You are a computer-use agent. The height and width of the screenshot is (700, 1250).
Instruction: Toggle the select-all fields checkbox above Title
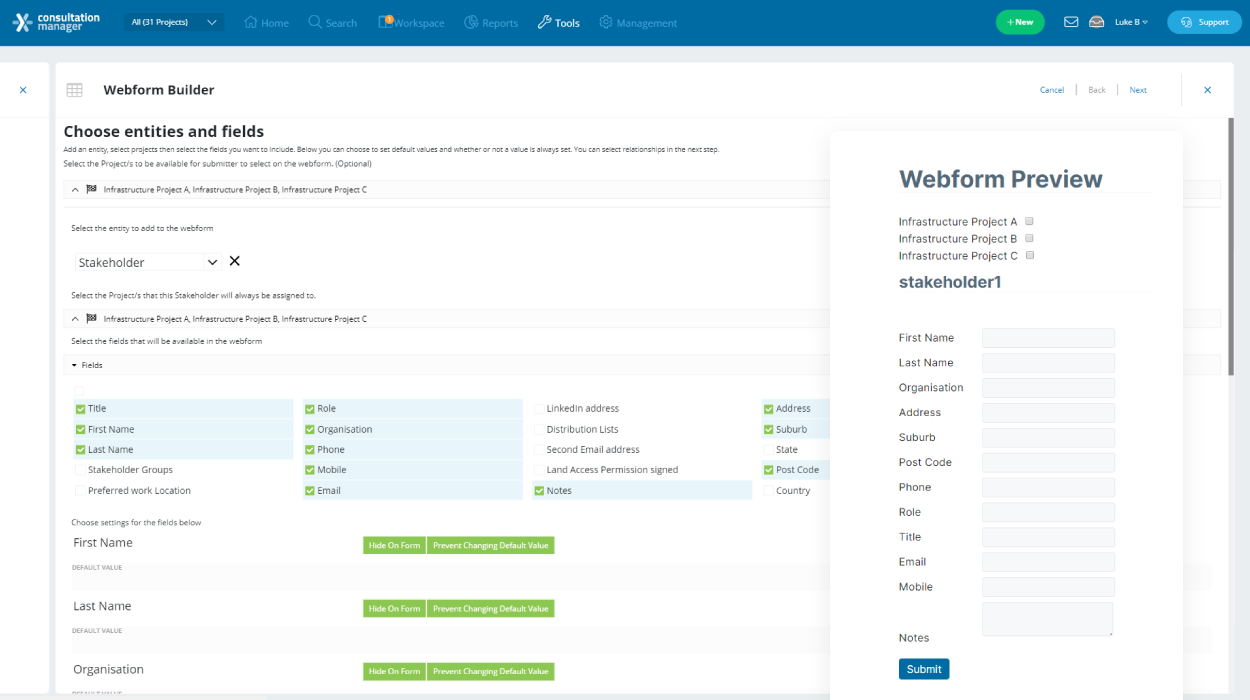click(80, 391)
